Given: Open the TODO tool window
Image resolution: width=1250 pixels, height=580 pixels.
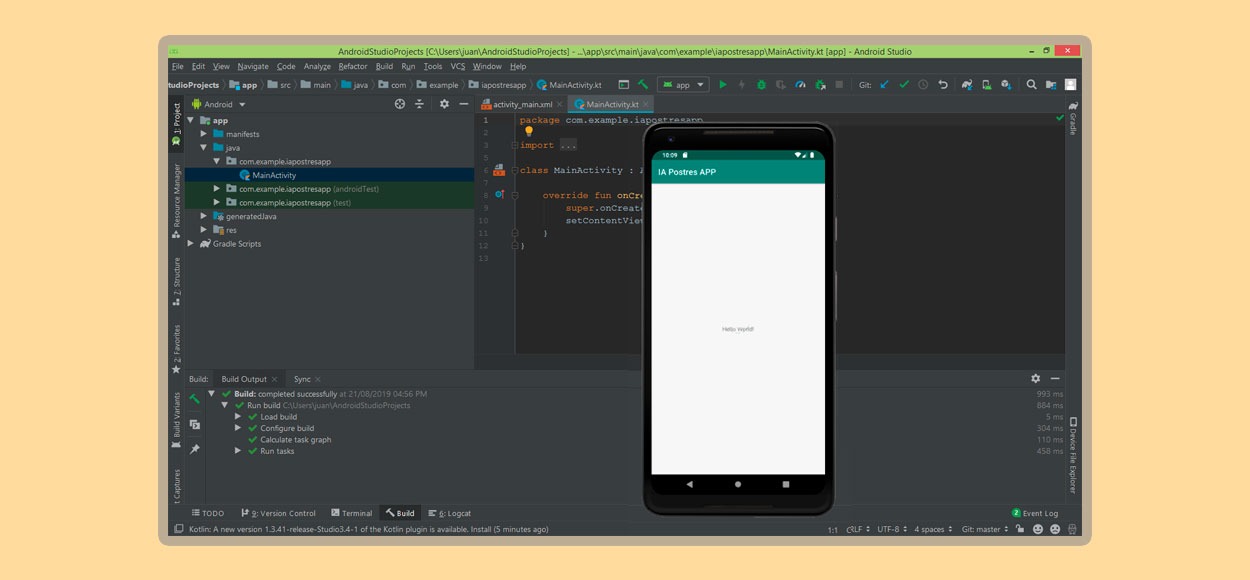Looking at the screenshot, I should (x=208, y=513).
